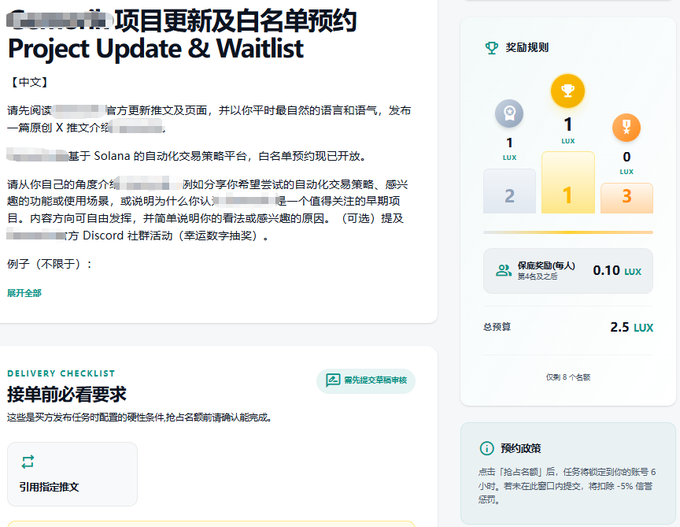Expand full description via 展开全部
This screenshot has height=527, width=680.
tap(24, 293)
